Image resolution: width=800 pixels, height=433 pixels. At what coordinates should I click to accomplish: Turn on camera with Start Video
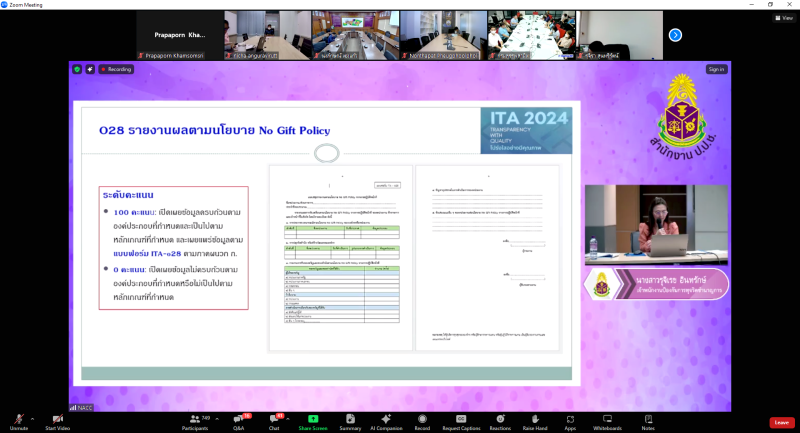(x=57, y=420)
